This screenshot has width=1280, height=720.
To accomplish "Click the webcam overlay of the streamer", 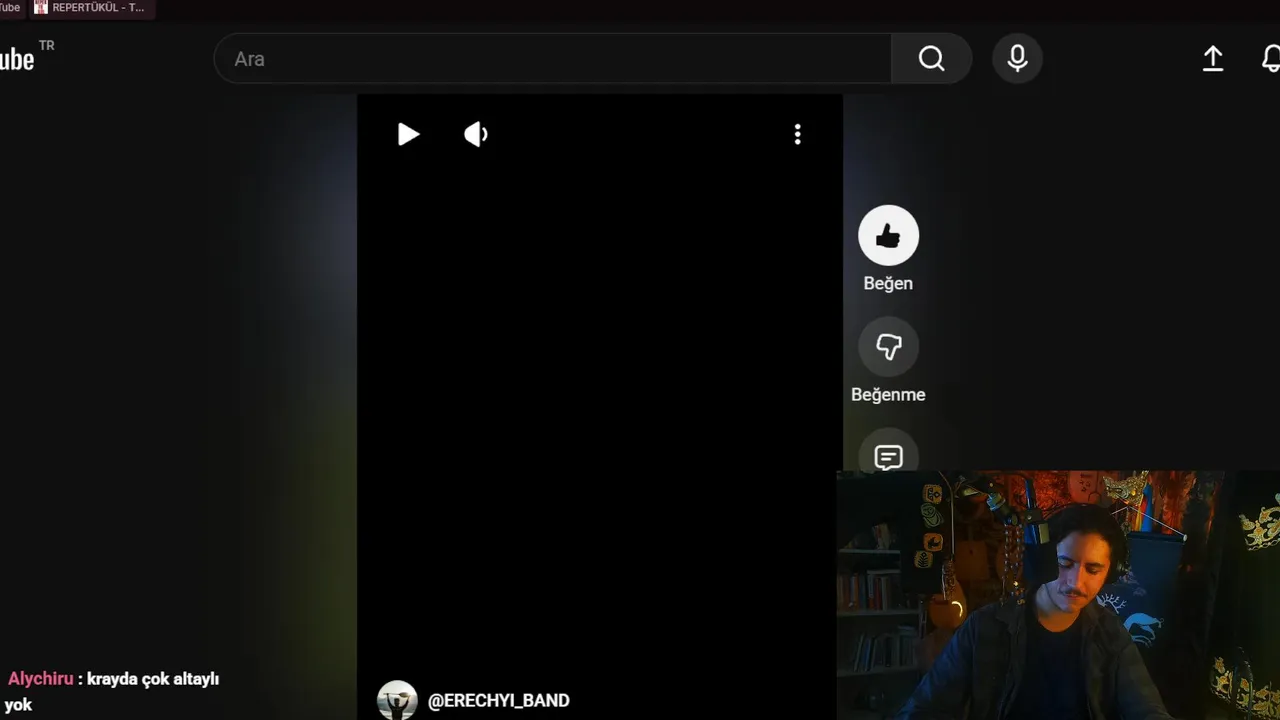I will 1058,595.
